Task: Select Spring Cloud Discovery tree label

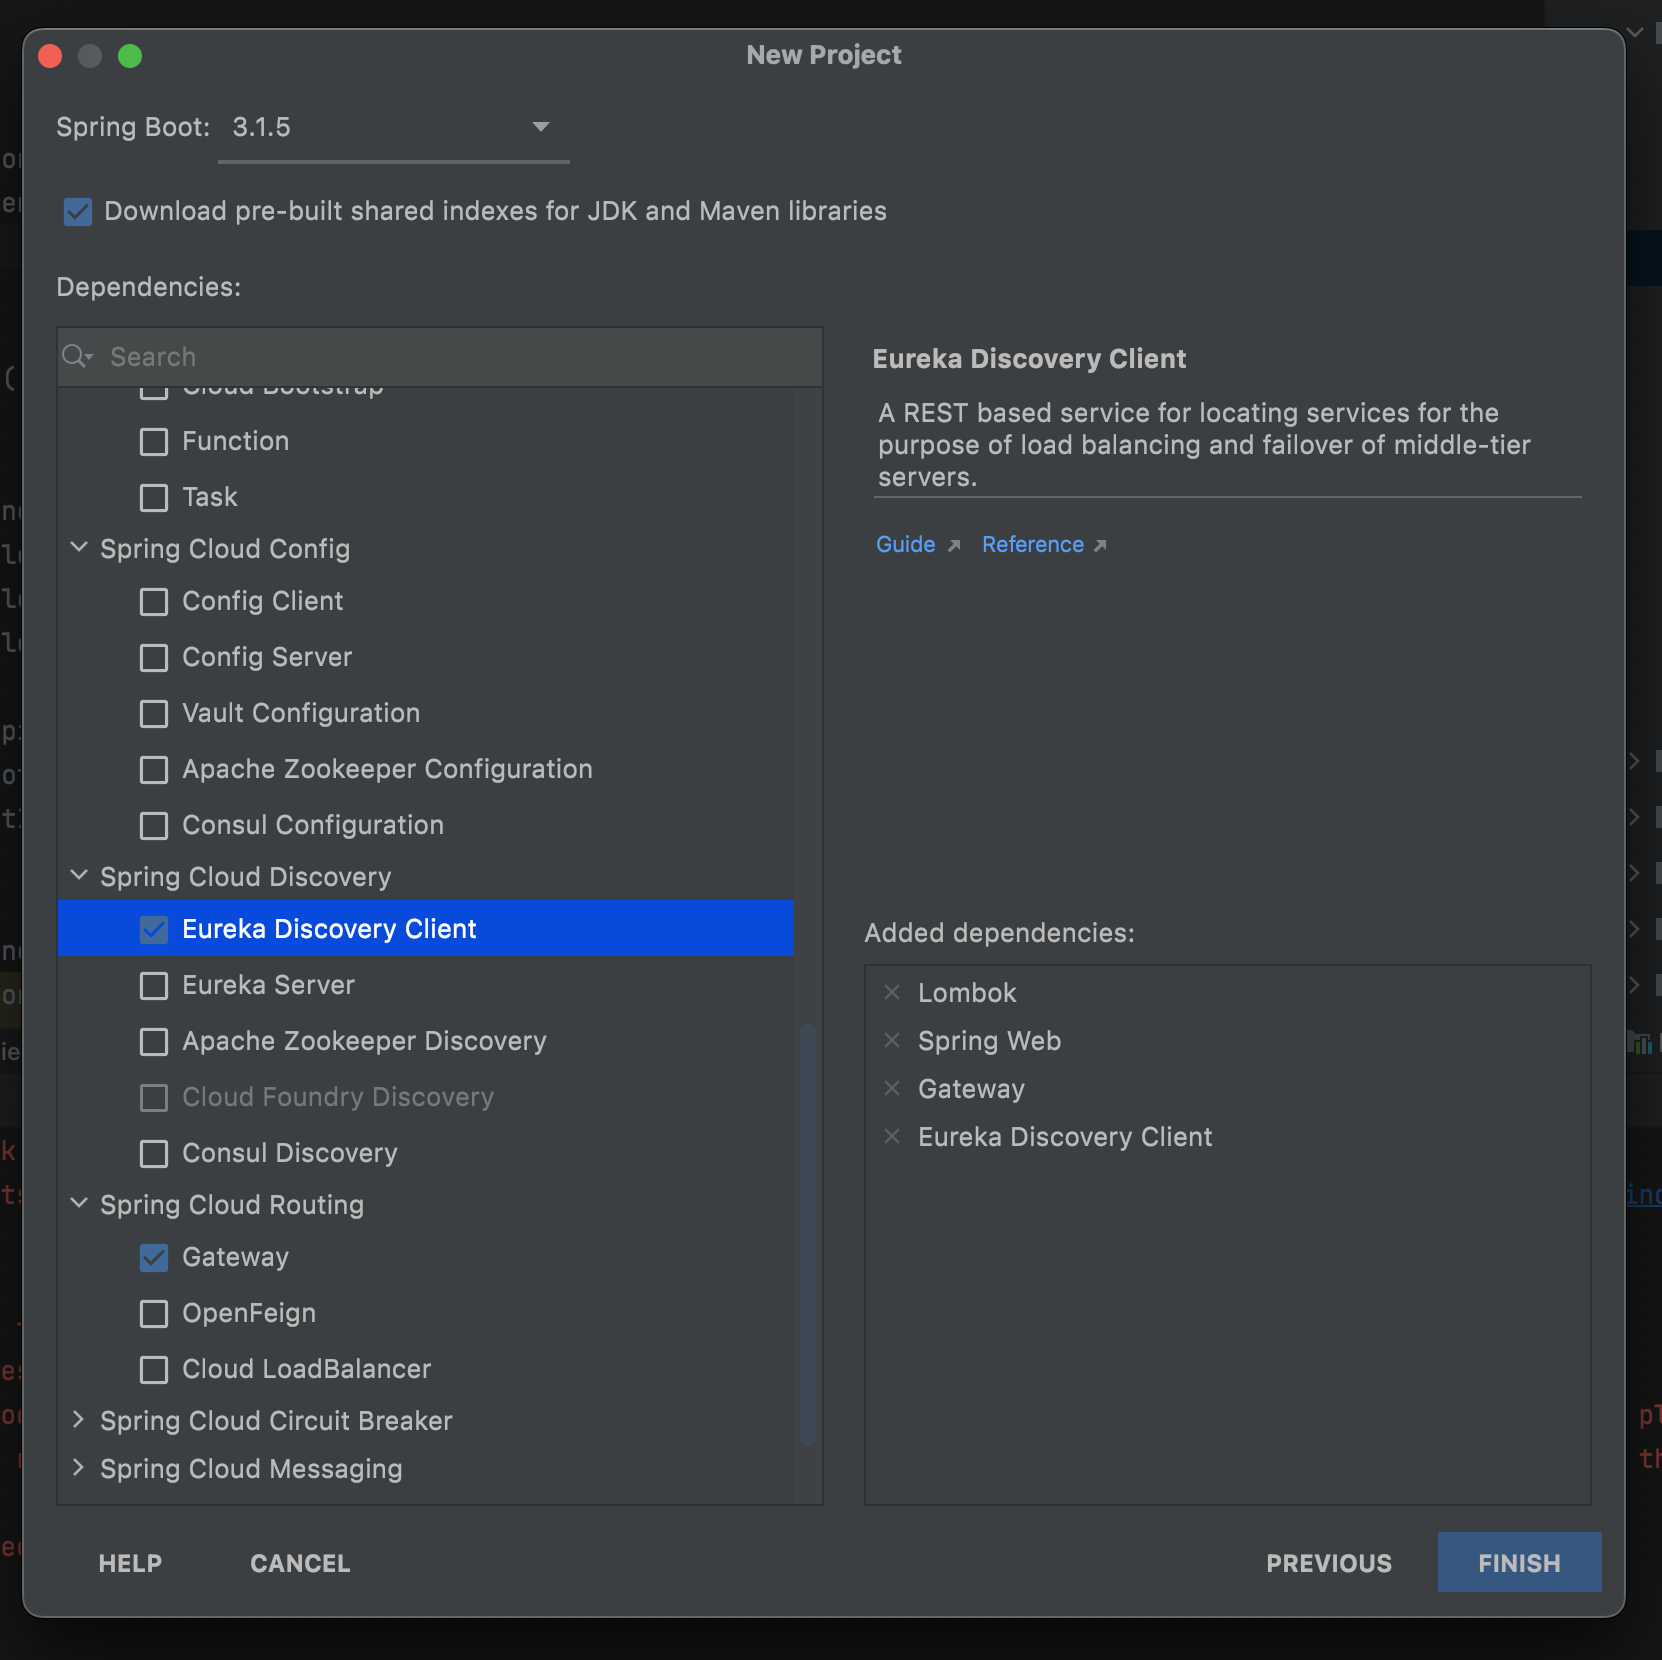Action: click(x=246, y=877)
